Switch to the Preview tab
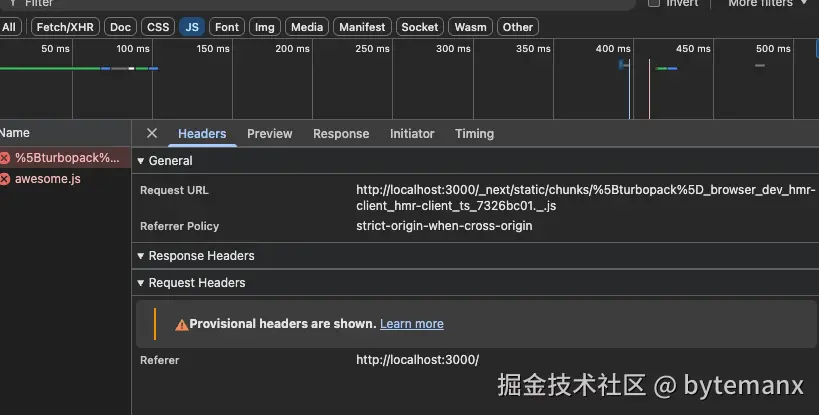The image size is (819, 415). coord(270,134)
